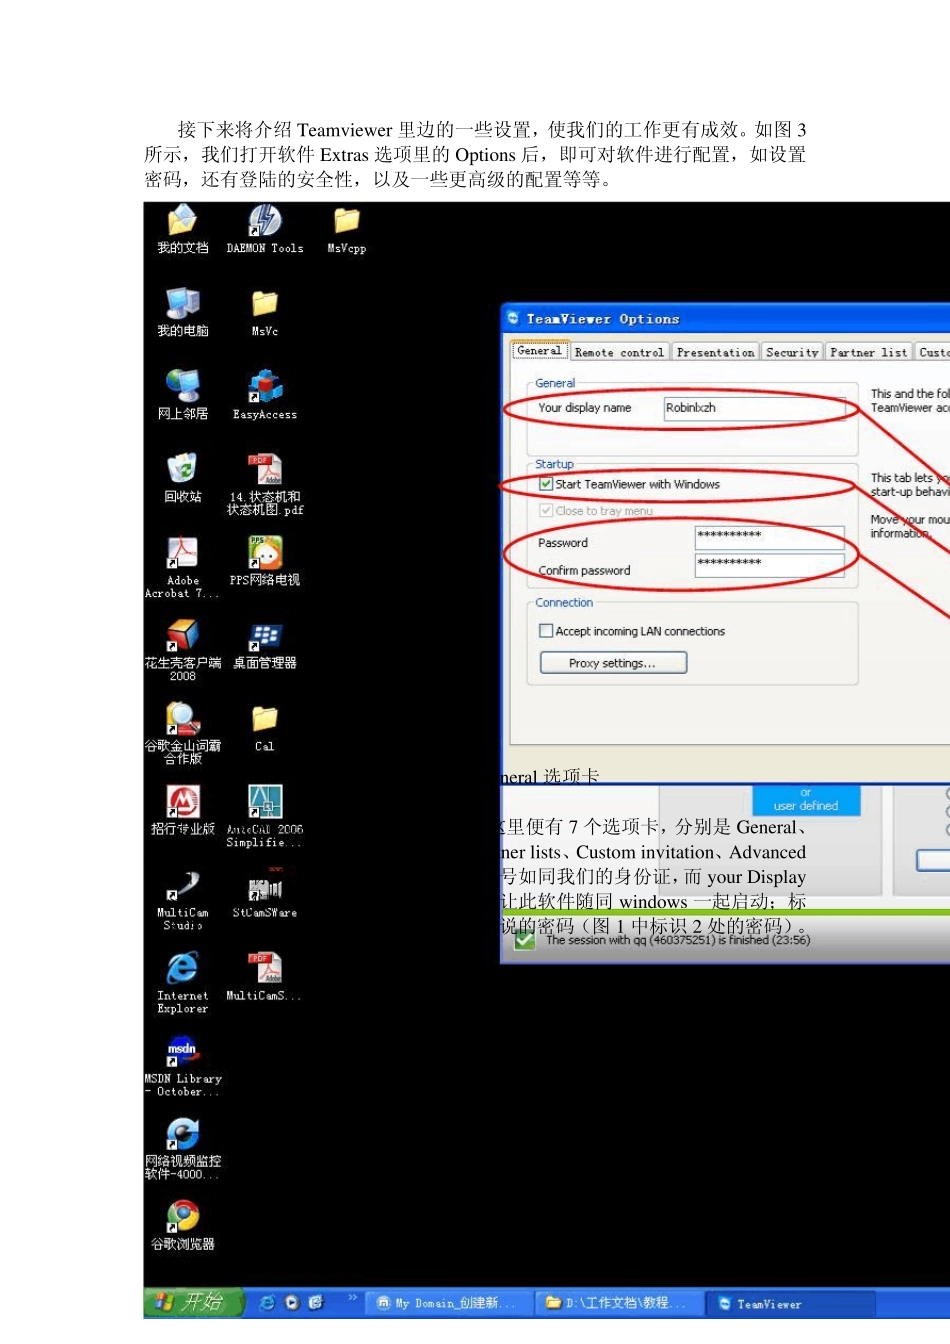The height and width of the screenshot is (1344, 950).
Task: Click the Password input field
Action: pyautogui.click(x=769, y=537)
